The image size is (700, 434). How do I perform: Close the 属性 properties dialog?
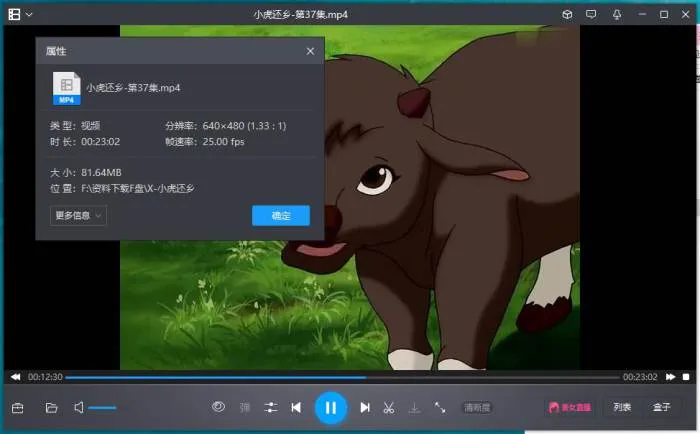pos(310,51)
